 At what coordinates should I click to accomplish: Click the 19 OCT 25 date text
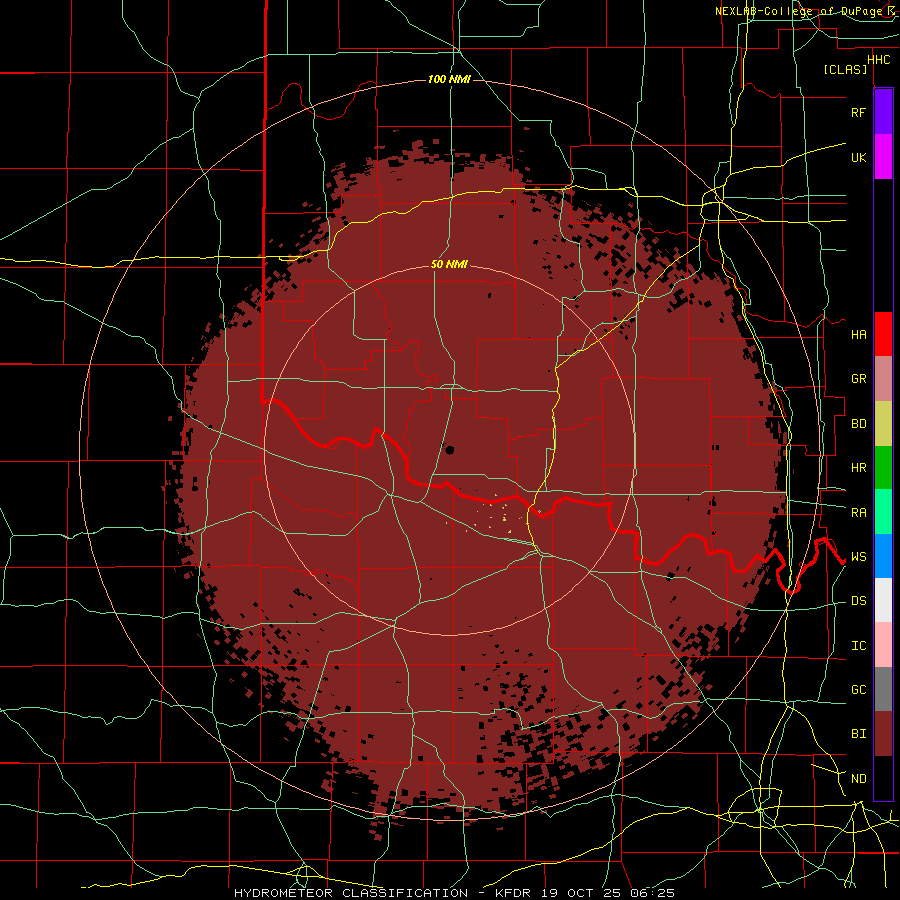tap(582, 893)
